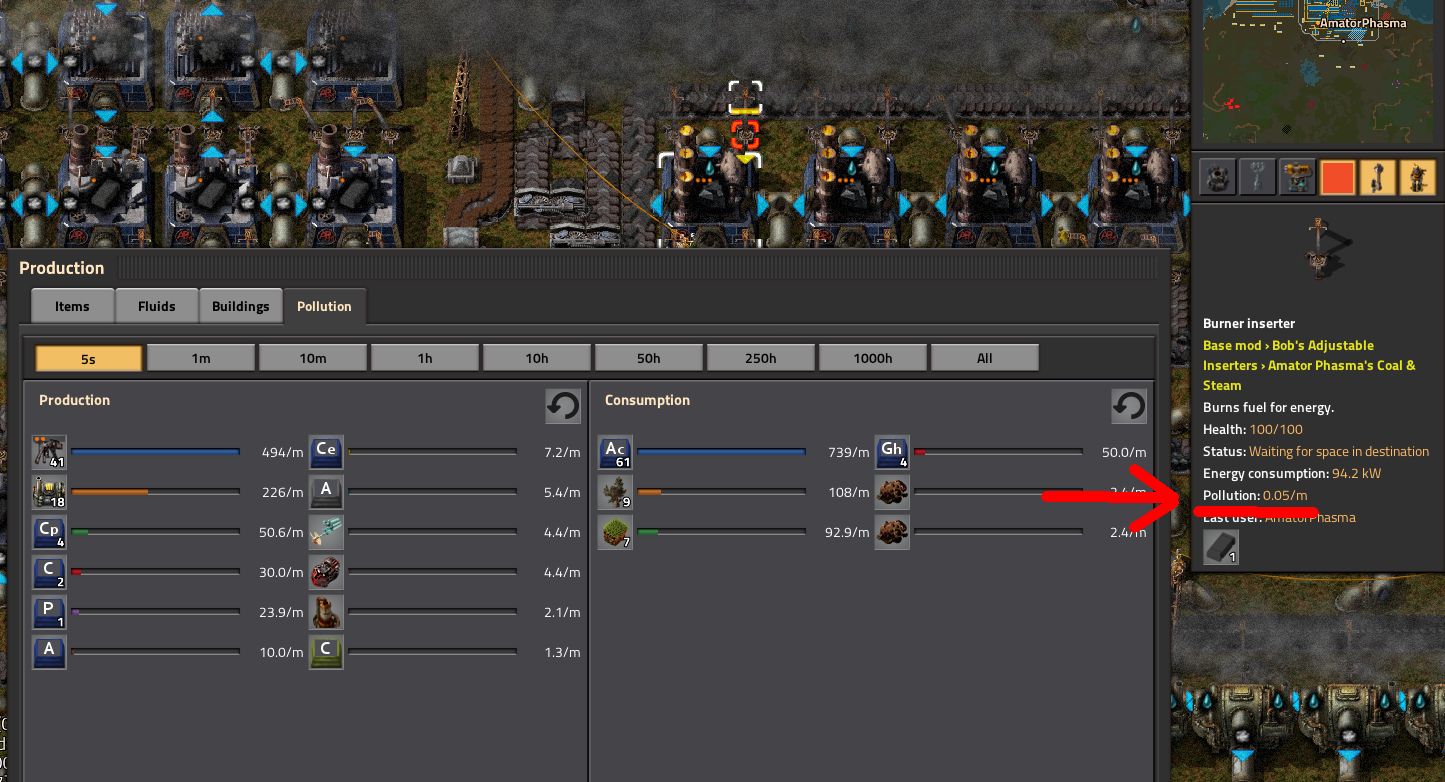Toggle the solid red-orange shortcut button
The image size is (1445, 782).
[1337, 177]
